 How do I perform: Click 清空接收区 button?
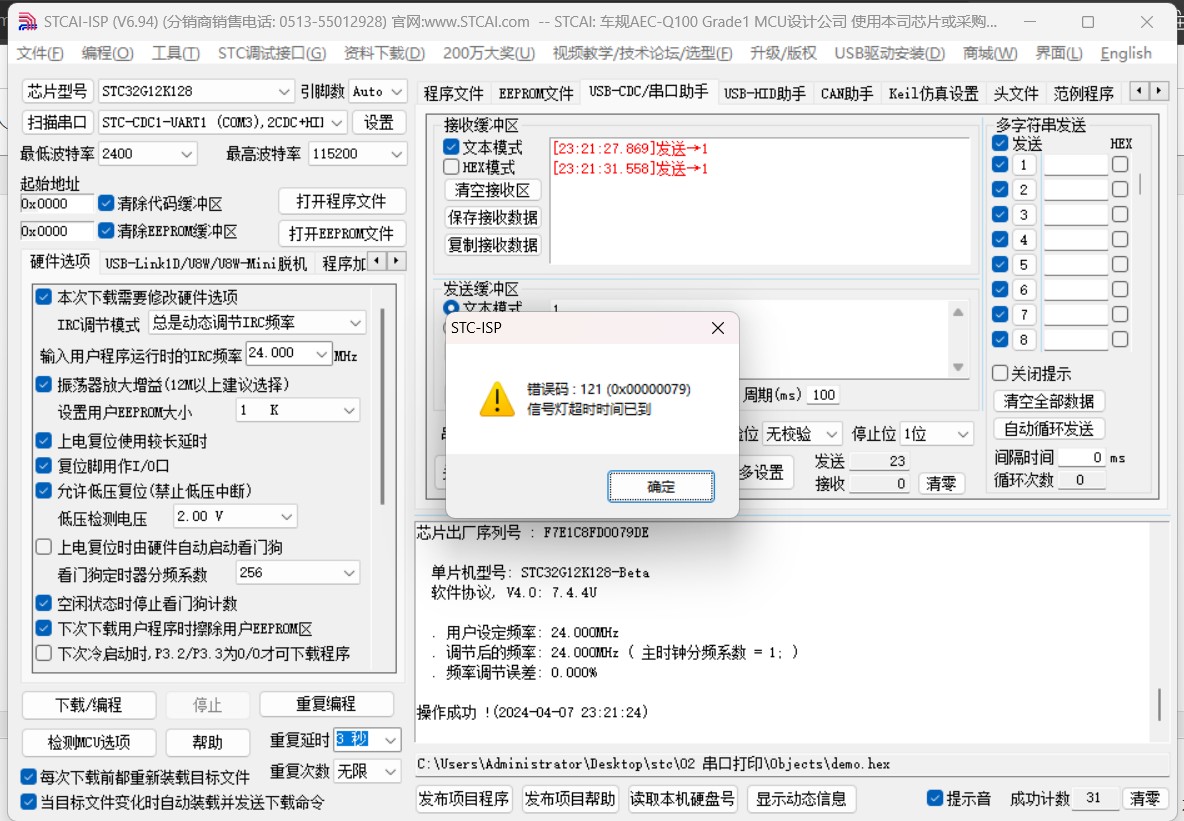[x=492, y=190]
